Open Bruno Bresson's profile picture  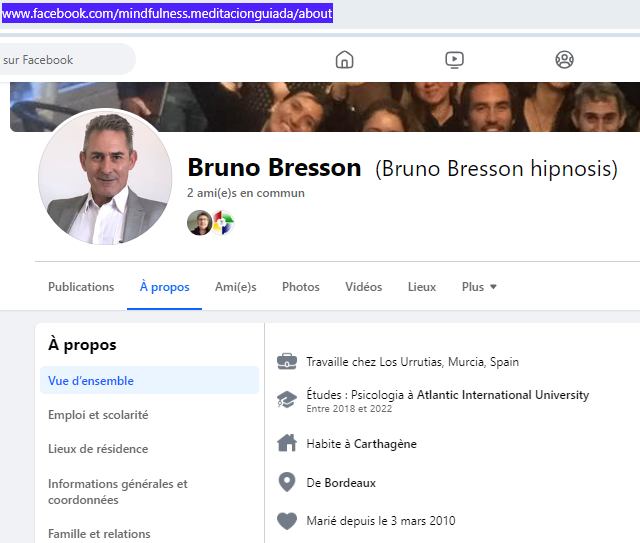[x=105, y=177]
